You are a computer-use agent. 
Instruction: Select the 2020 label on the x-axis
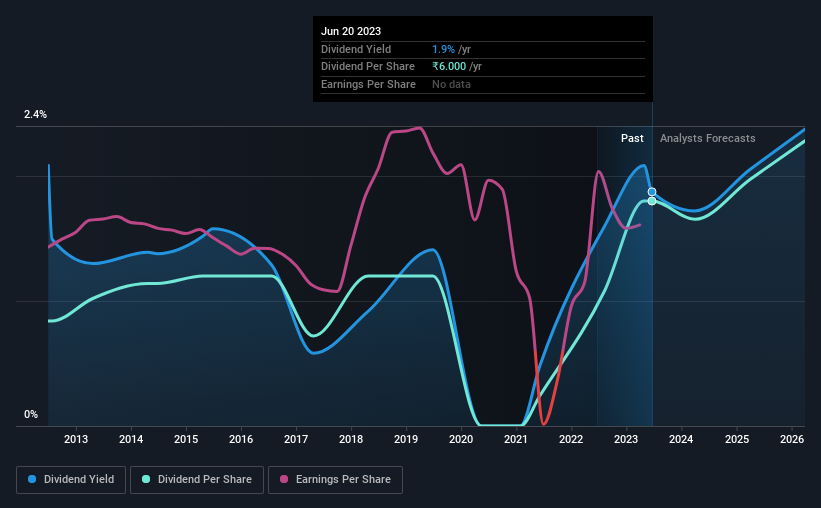461,439
